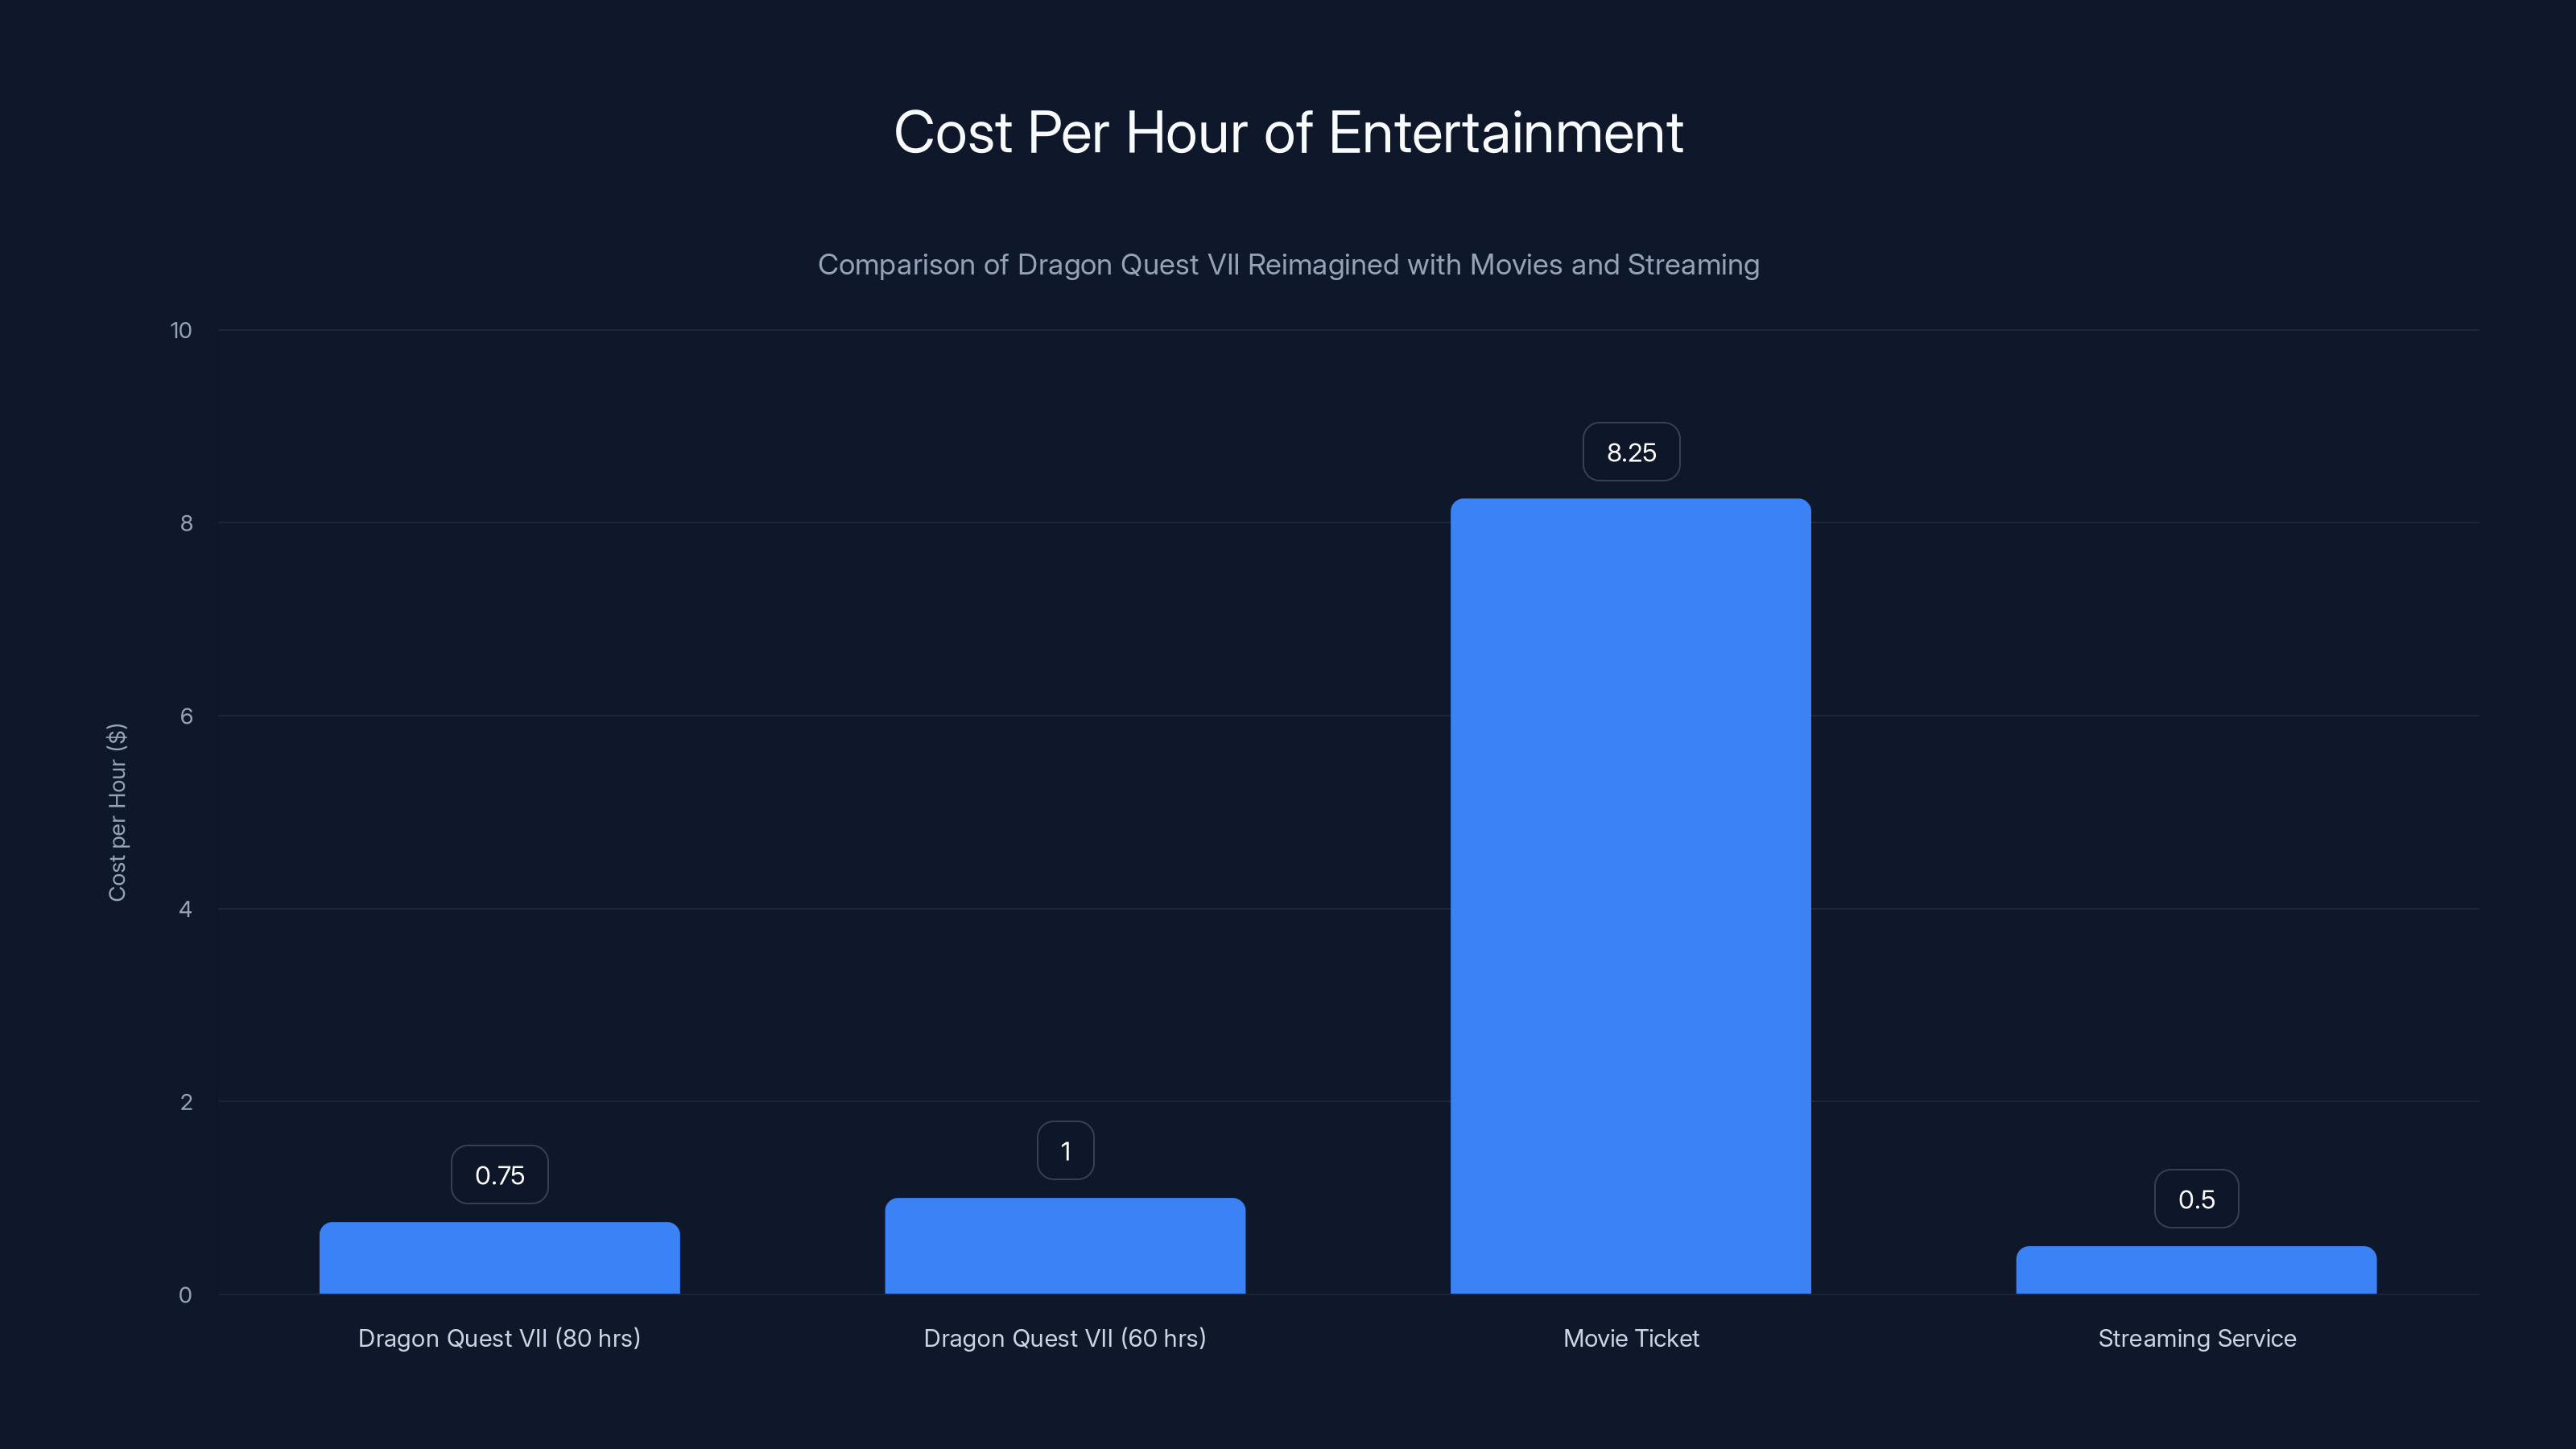Click the chart title Cost Per Hour of Entertainment
The width and height of the screenshot is (2576, 1449).
point(1288,131)
